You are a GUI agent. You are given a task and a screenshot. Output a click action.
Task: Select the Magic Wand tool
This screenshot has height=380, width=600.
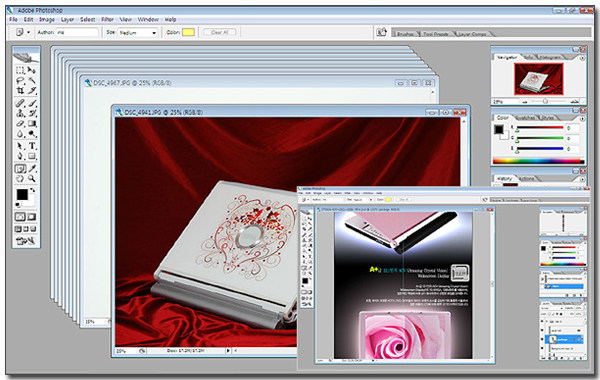click(32, 81)
